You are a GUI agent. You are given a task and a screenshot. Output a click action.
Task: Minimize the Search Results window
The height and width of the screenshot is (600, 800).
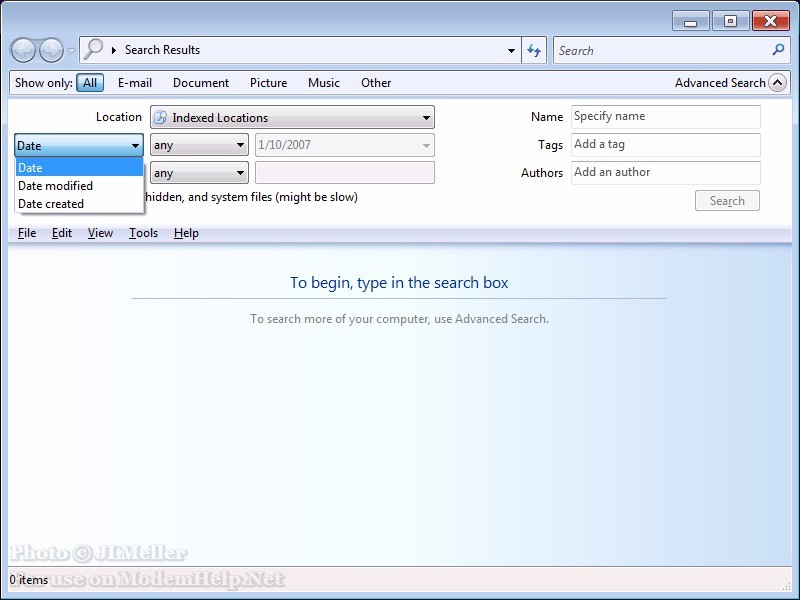[x=691, y=21]
